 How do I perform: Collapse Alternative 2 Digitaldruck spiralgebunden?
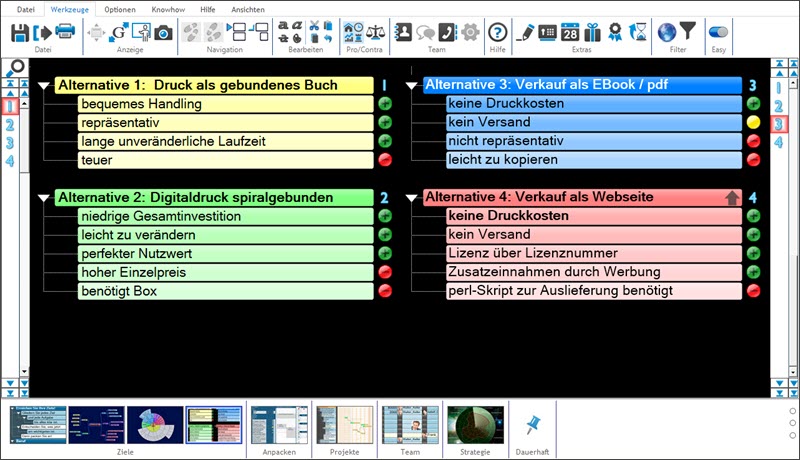coord(43,199)
